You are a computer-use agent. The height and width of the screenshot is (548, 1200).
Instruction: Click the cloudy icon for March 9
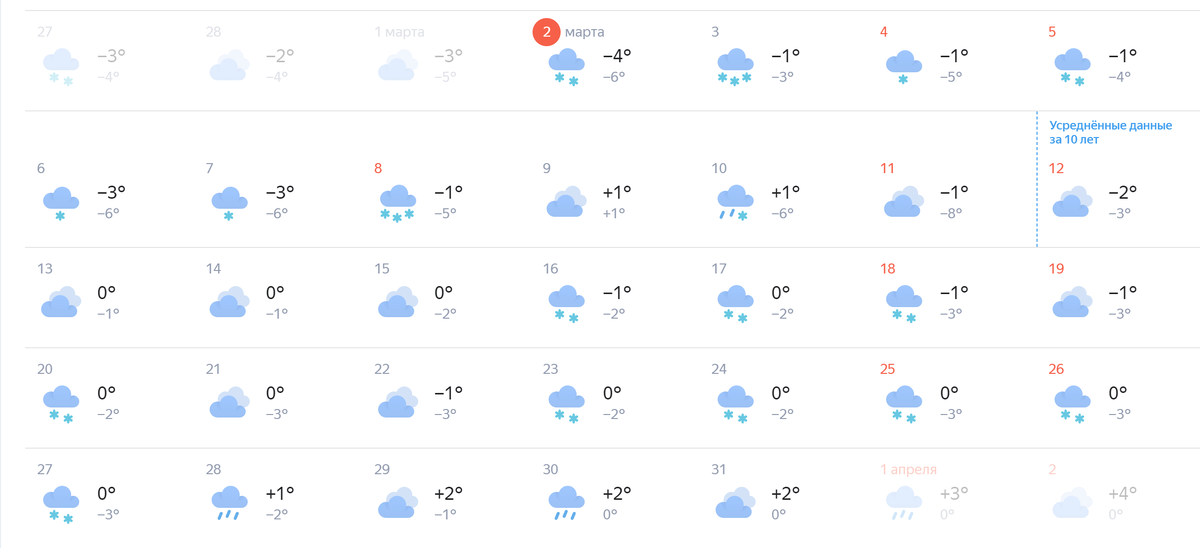pos(566,201)
